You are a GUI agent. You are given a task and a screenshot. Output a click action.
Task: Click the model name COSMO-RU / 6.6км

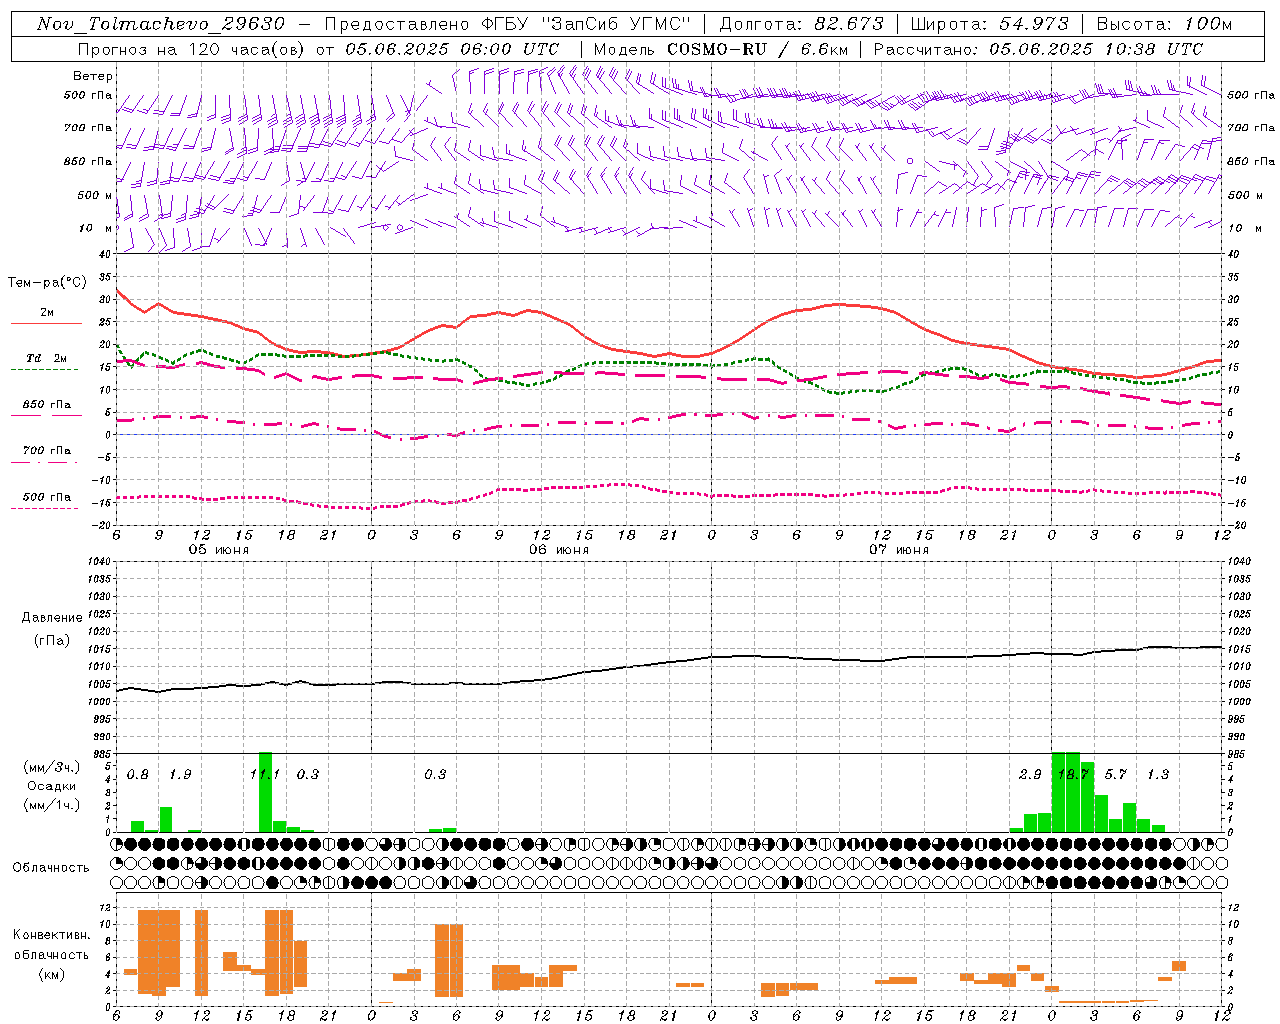tap(757, 49)
